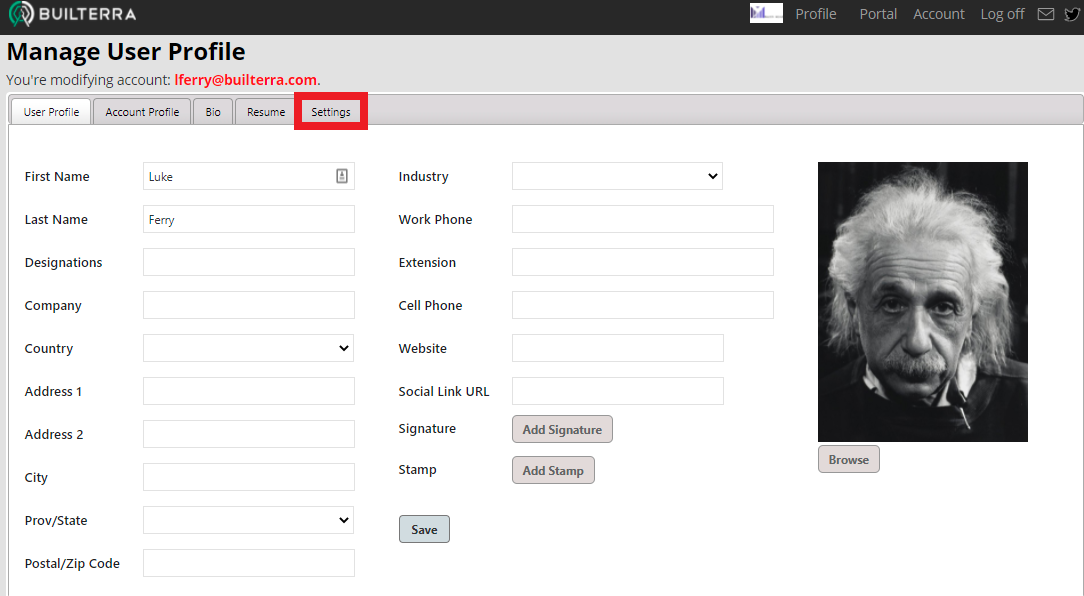Focus the Cell Phone field
This screenshot has height=596, width=1084.
(x=643, y=305)
